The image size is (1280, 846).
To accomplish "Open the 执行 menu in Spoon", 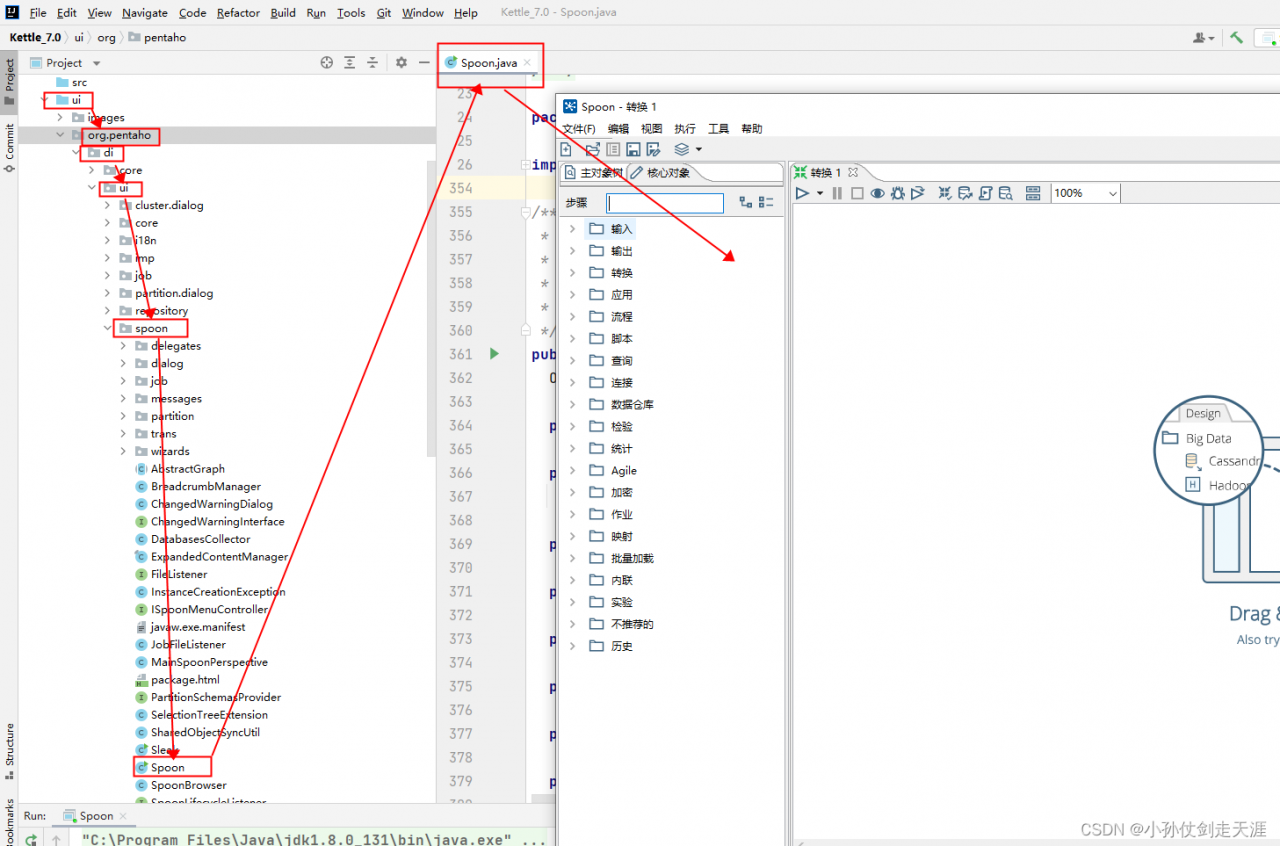I will 685,129.
